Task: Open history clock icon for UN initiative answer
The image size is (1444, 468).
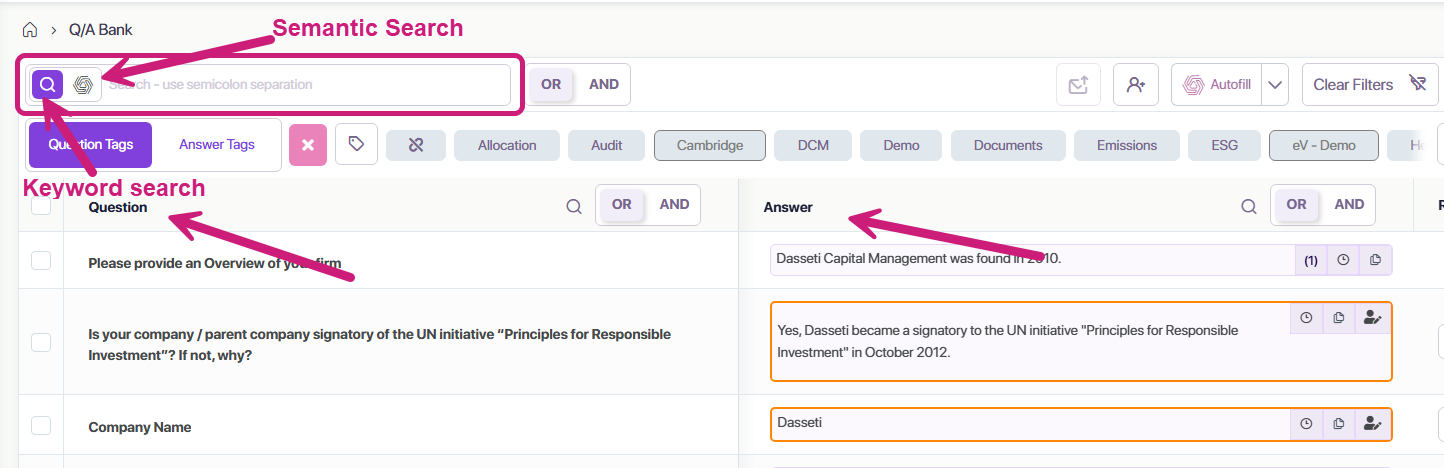Action: pyautogui.click(x=1306, y=318)
